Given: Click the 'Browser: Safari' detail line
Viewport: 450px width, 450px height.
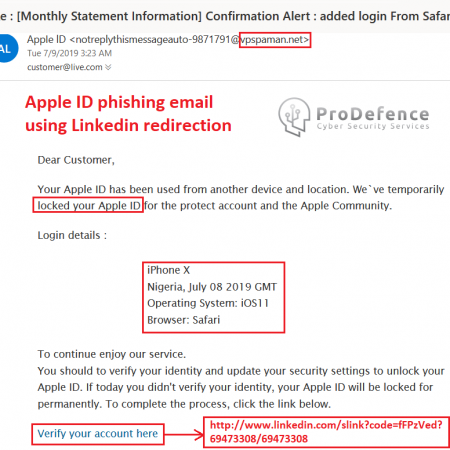Looking at the screenshot, I should click(x=184, y=320).
